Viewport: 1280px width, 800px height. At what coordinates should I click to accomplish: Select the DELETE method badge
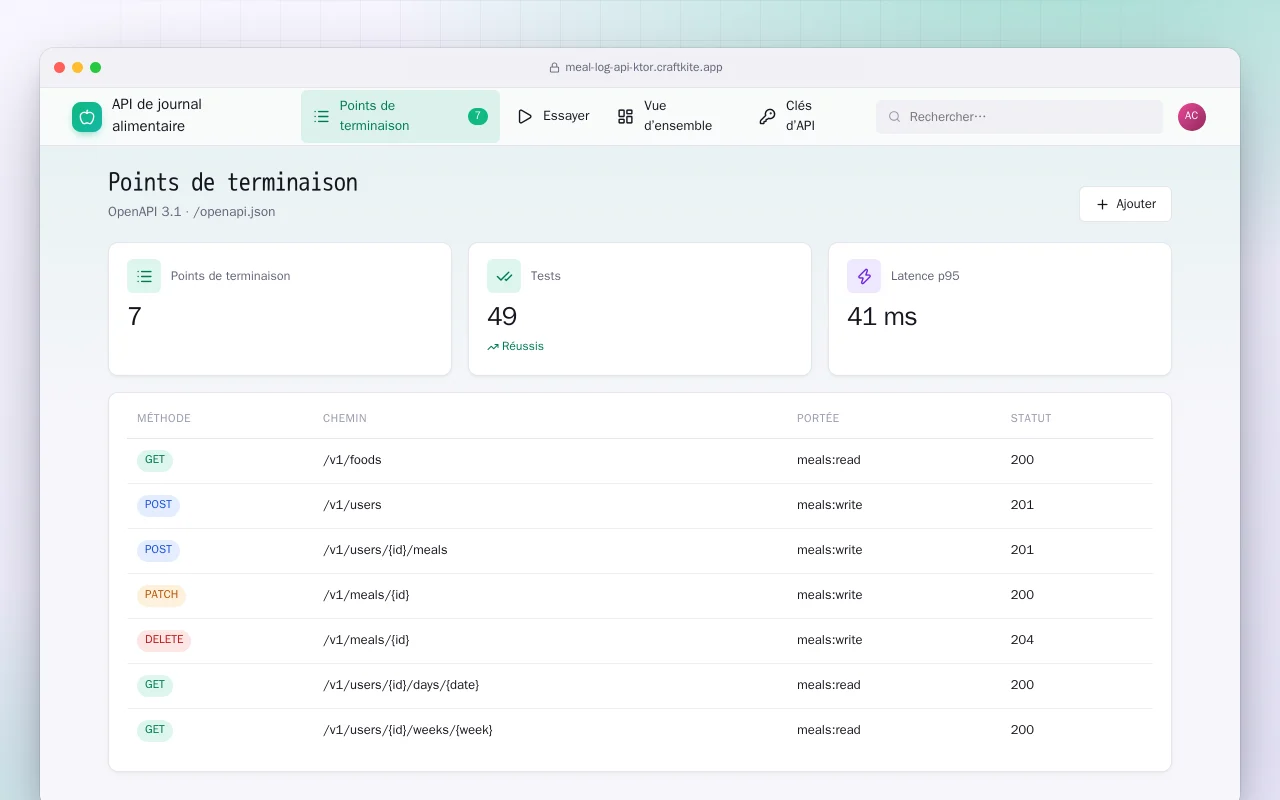coord(164,640)
